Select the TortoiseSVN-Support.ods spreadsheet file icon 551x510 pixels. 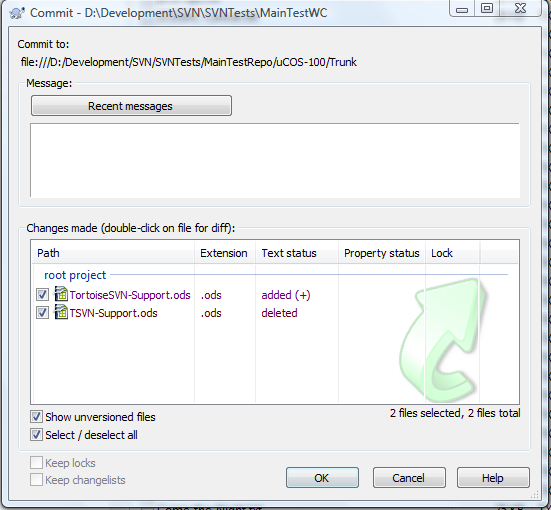point(61,294)
